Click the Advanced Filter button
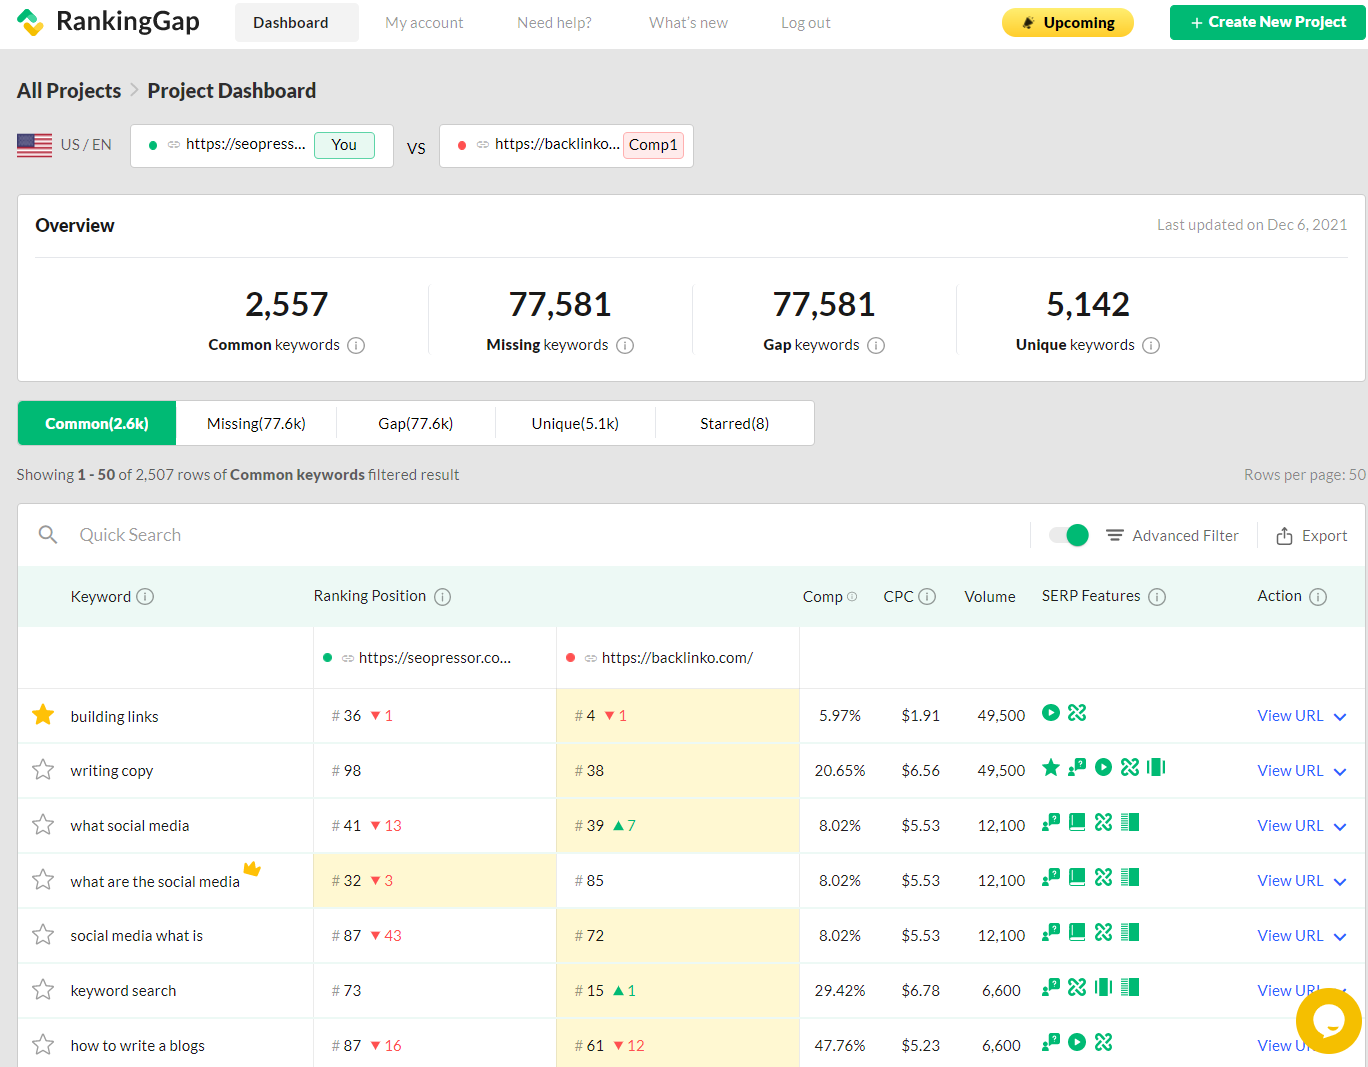 click(x=1172, y=536)
